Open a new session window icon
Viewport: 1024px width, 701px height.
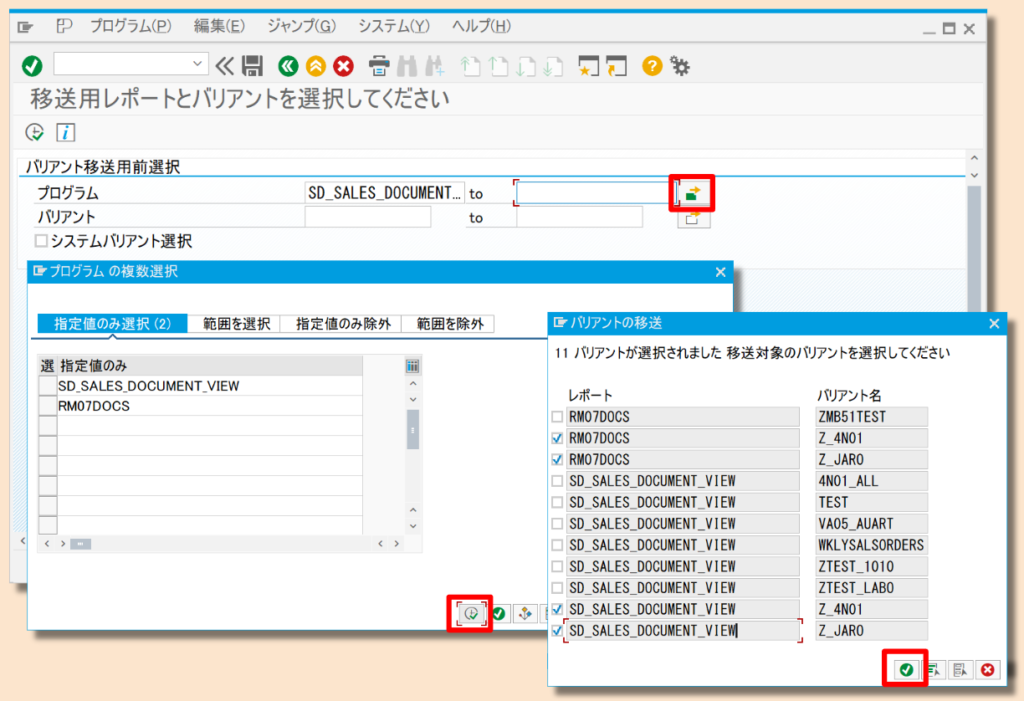click(588, 65)
